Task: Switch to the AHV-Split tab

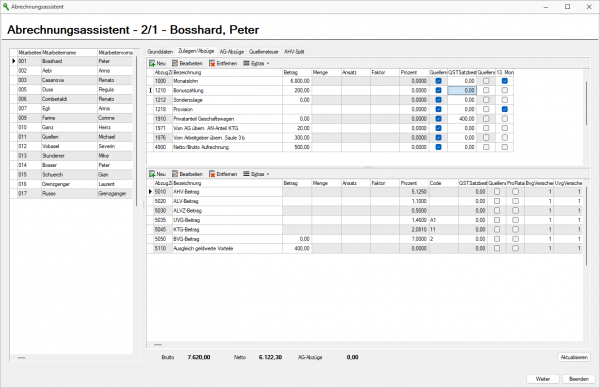Action: point(294,52)
